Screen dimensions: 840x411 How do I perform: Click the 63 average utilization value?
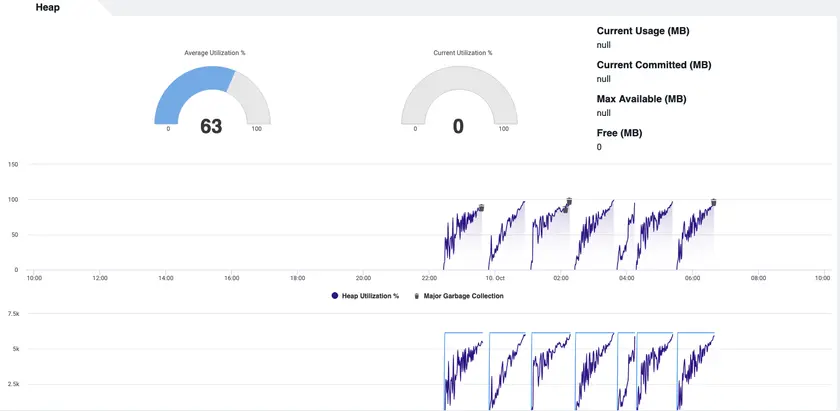pyautogui.click(x=211, y=126)
